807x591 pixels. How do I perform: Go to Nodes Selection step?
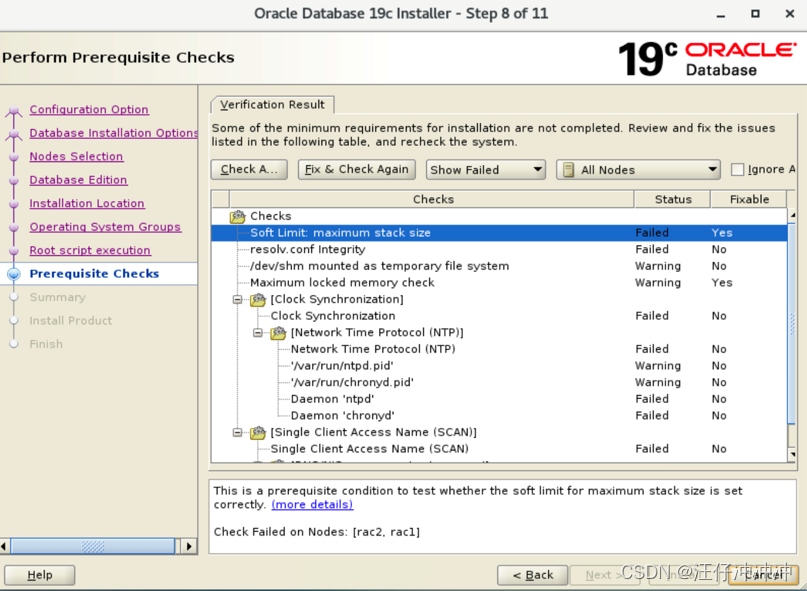[x=76, y=157]
